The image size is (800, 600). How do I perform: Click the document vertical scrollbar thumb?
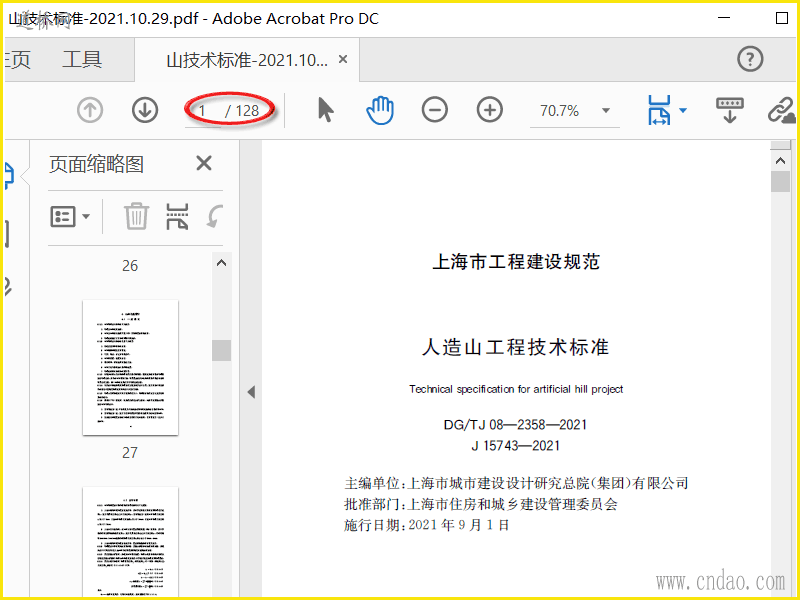(x=780, y=182)
